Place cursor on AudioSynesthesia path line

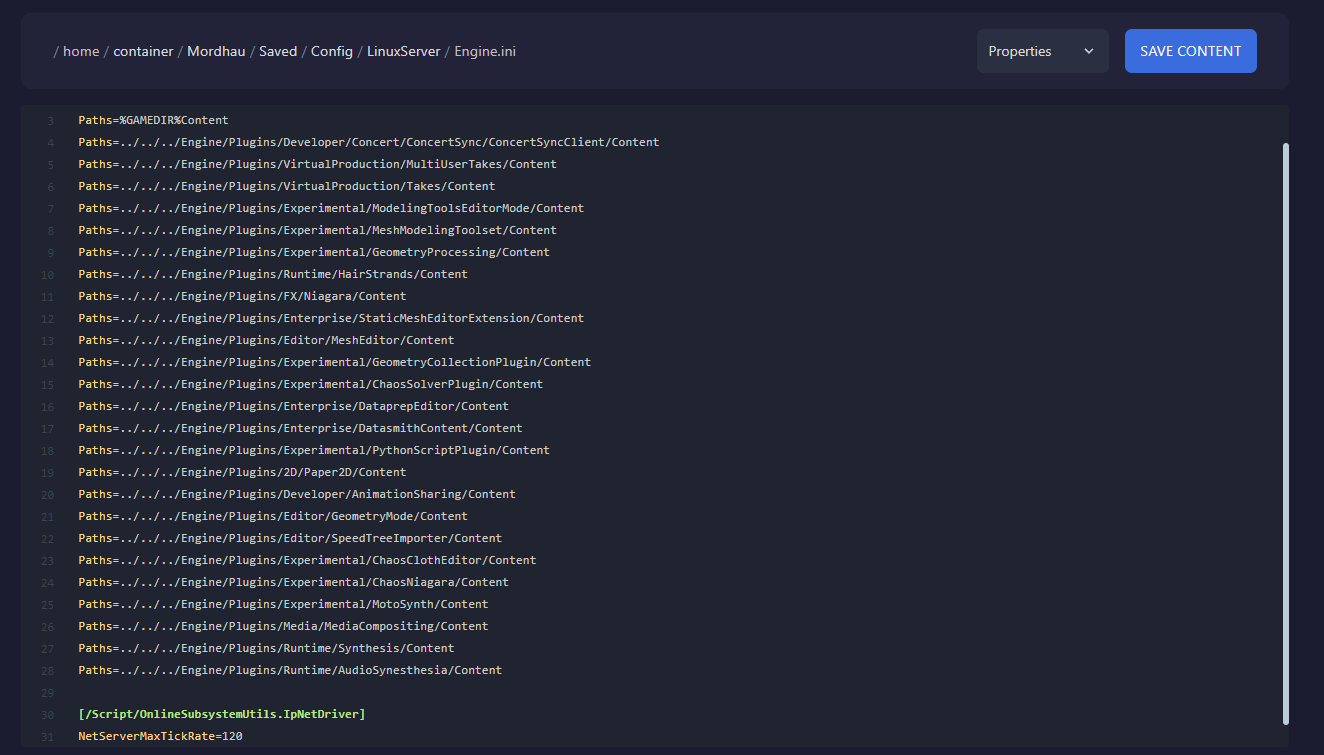290,670
